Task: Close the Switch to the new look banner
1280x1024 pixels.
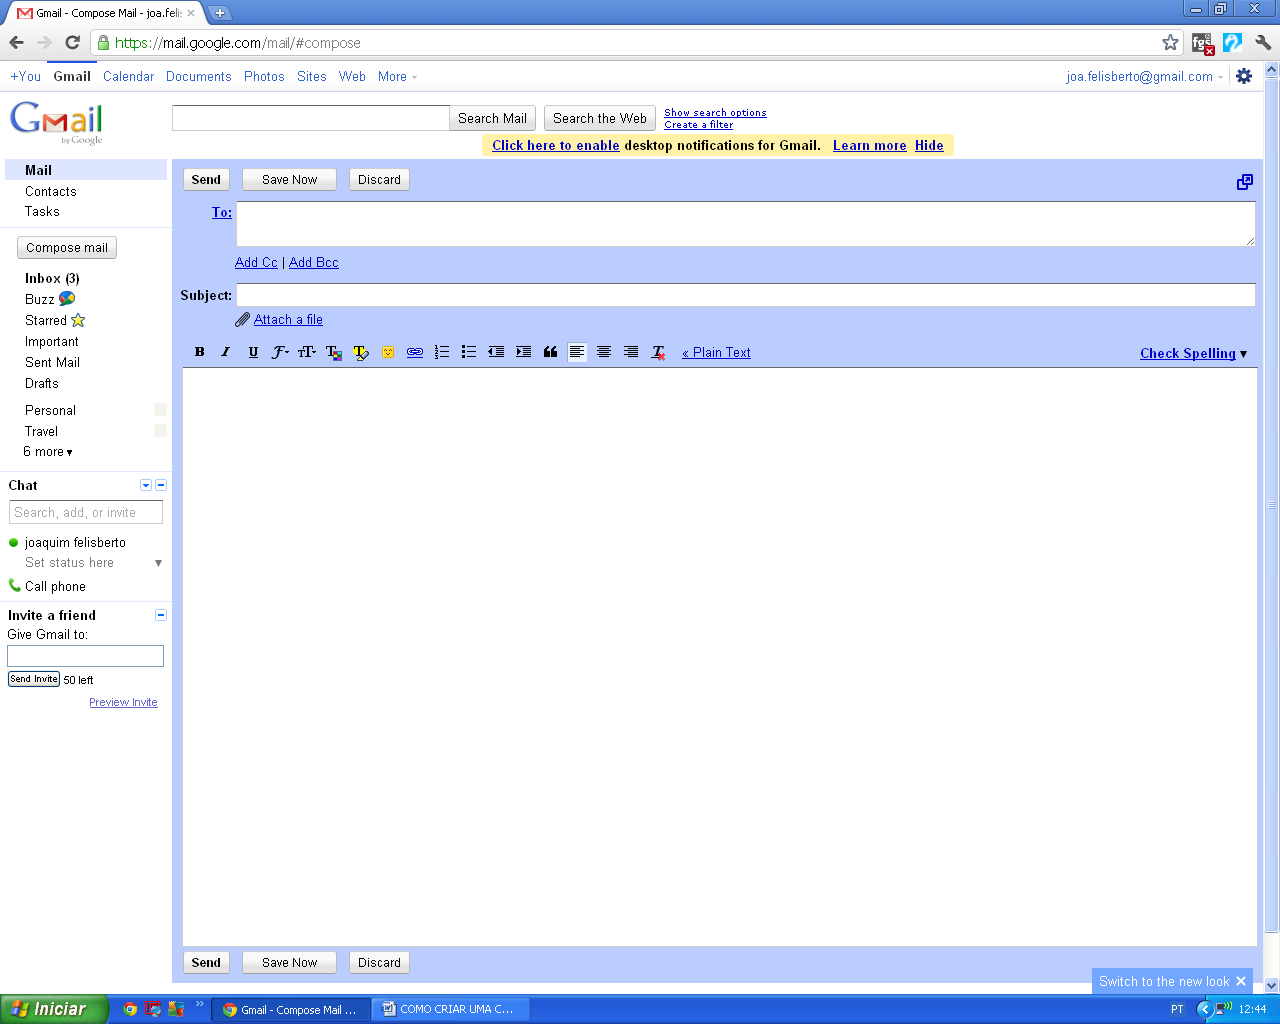Action: click(1241, 981)
